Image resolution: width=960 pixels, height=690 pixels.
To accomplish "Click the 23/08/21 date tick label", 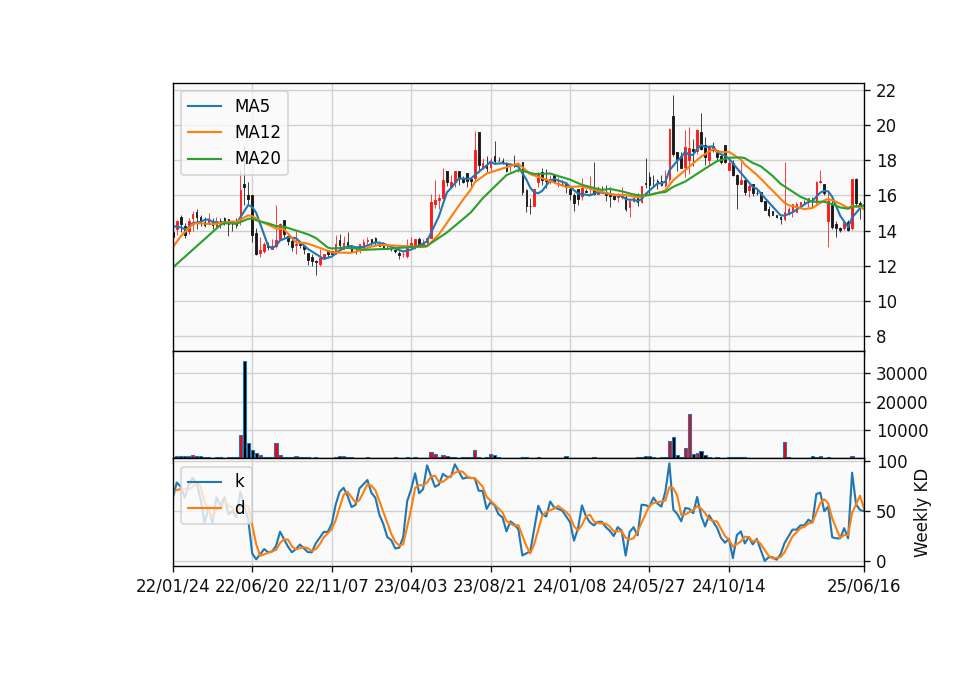I will (x=490, y=586).
